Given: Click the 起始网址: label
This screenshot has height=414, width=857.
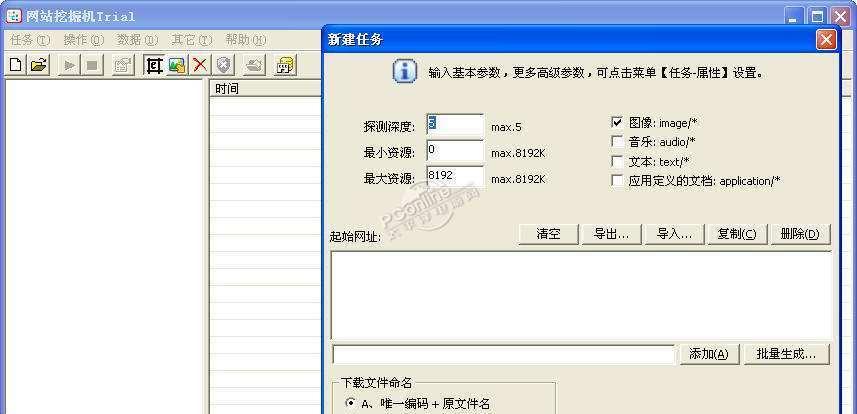Looking at the screenshot, I should click(356, 236).
